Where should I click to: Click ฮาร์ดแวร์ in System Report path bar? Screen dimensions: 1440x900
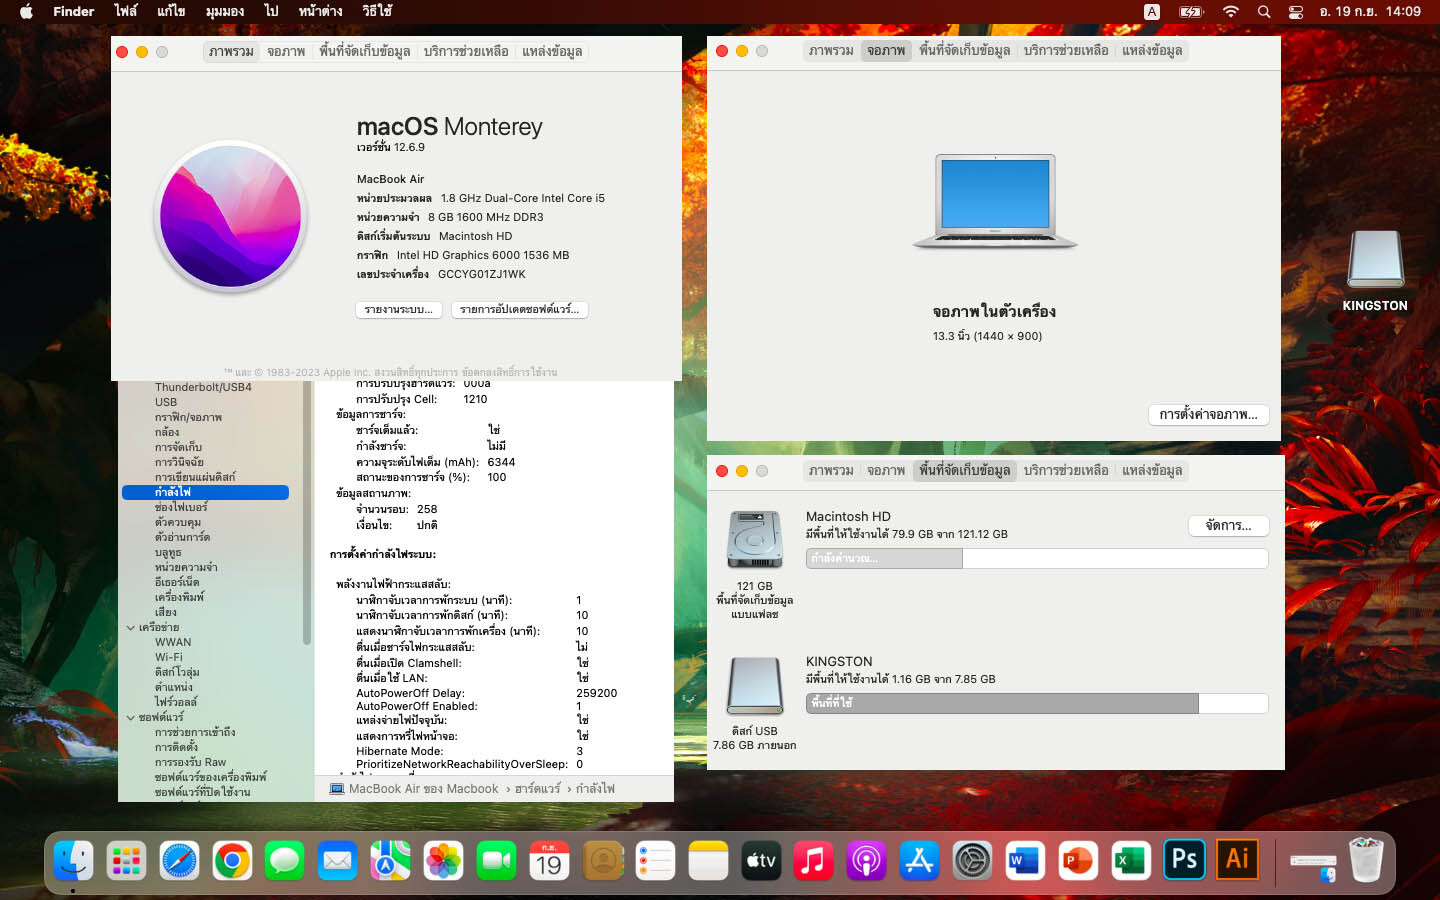click(538, 789)
